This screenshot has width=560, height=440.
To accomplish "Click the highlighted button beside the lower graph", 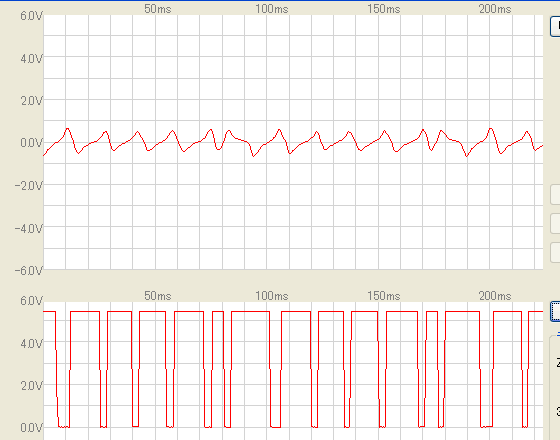I will pos(555,311).
